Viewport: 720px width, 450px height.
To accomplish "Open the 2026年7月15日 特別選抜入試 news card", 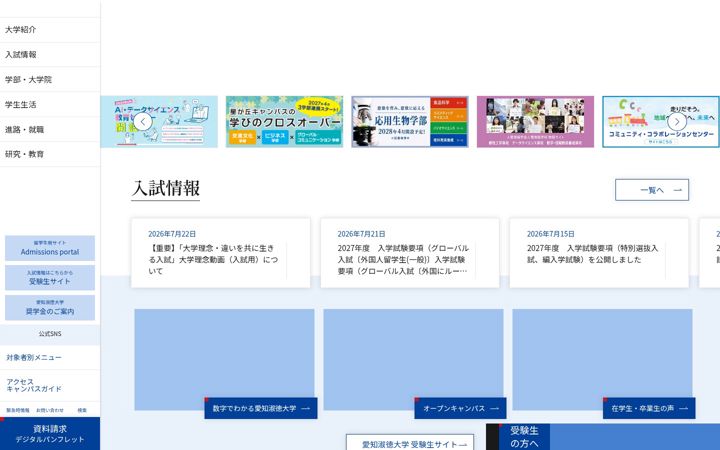I will point(599,253).
